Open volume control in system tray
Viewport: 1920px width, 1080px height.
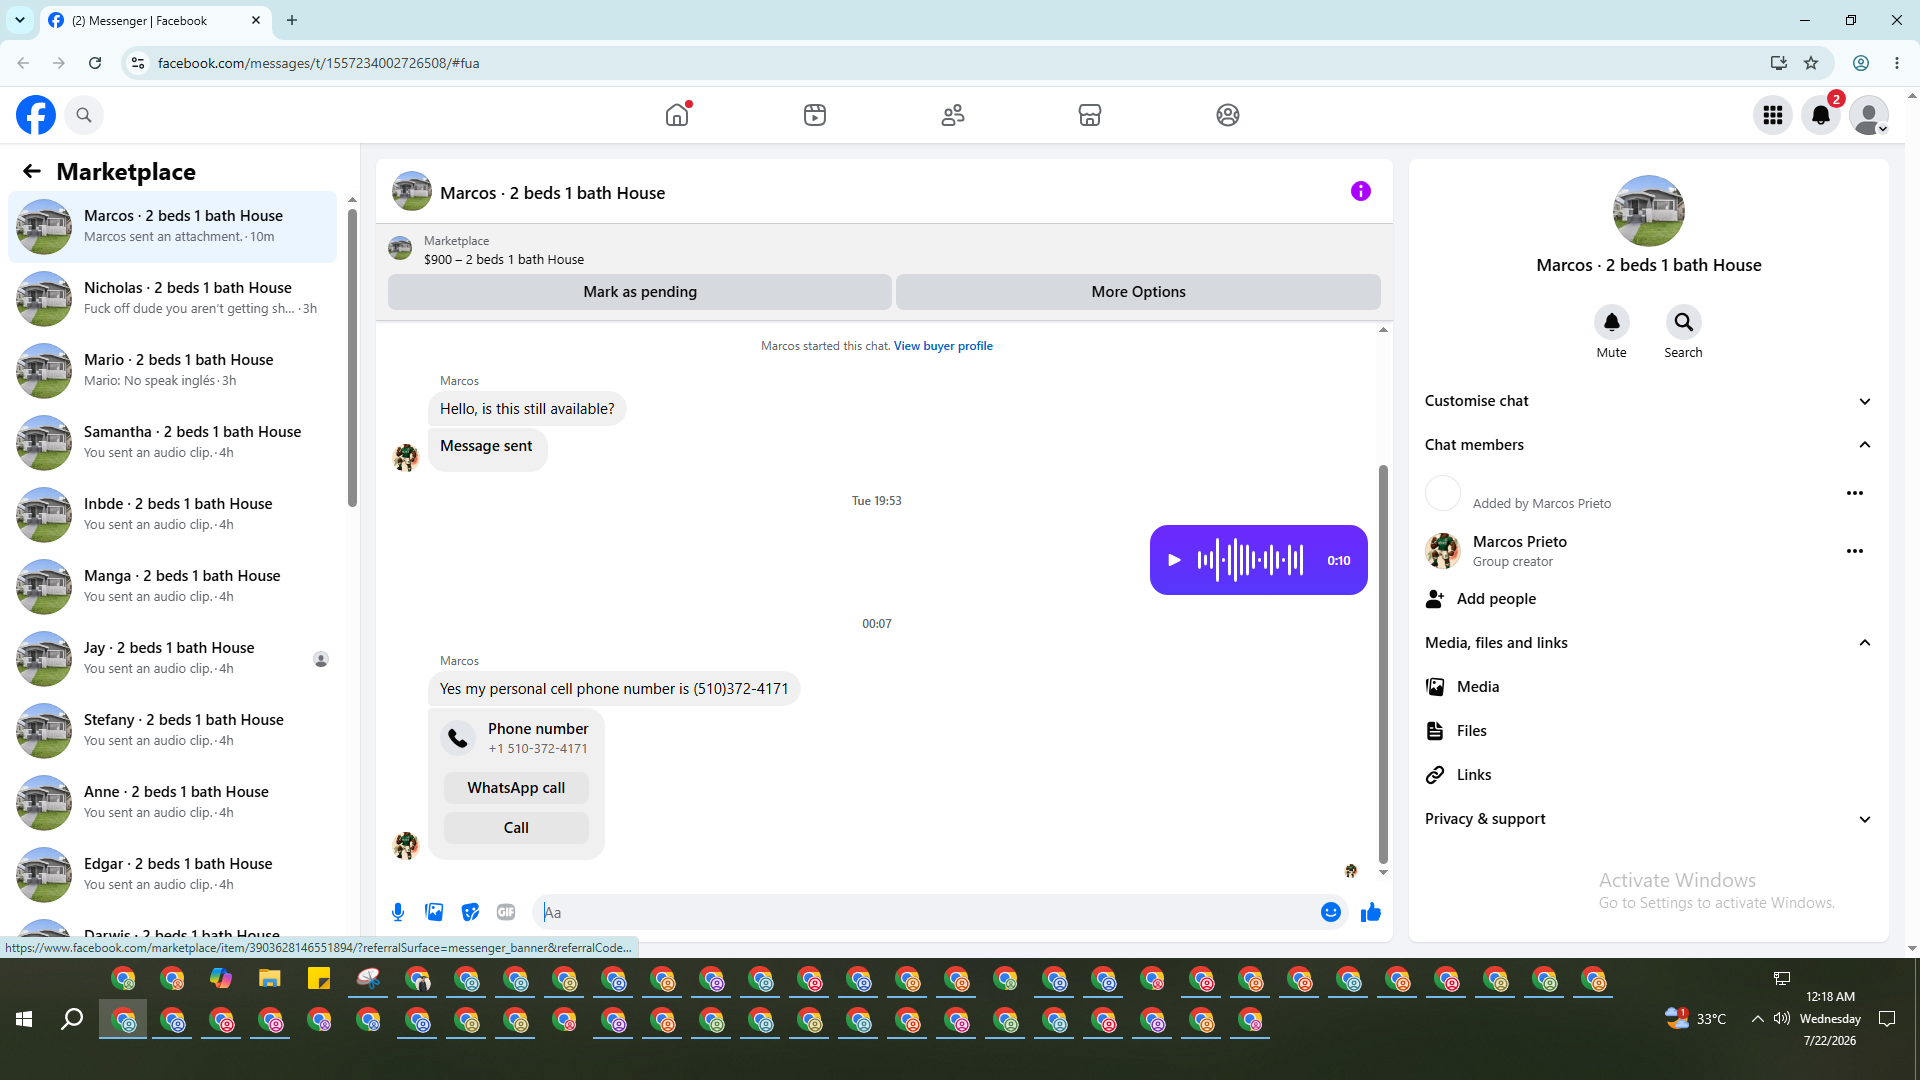click(1782, 1019)
